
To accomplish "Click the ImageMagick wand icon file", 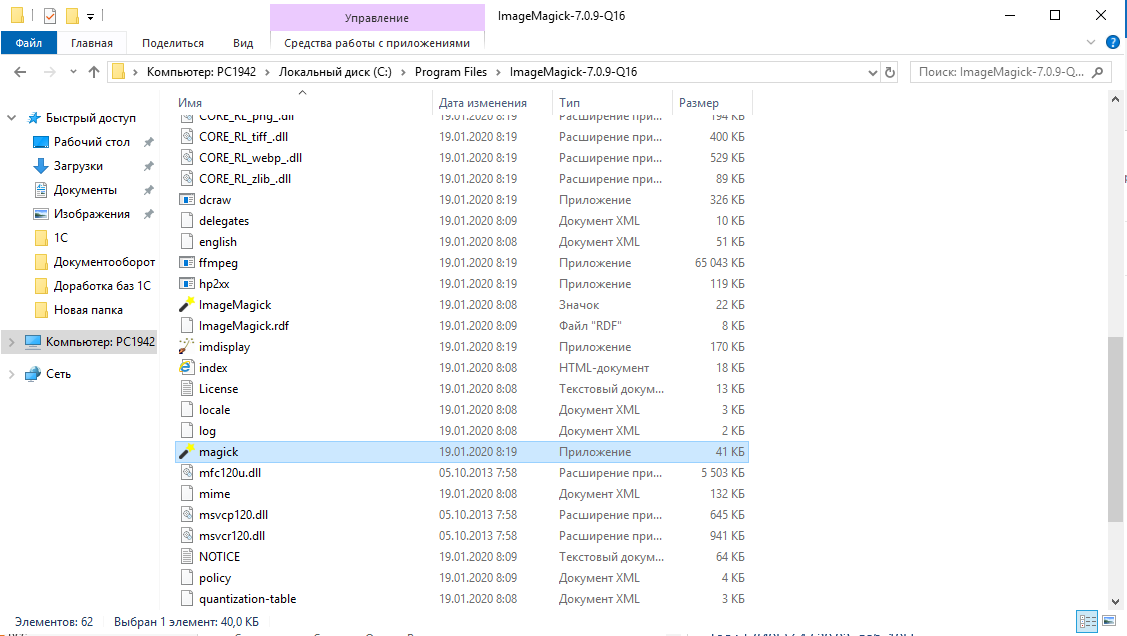I will tap(186, 305).
